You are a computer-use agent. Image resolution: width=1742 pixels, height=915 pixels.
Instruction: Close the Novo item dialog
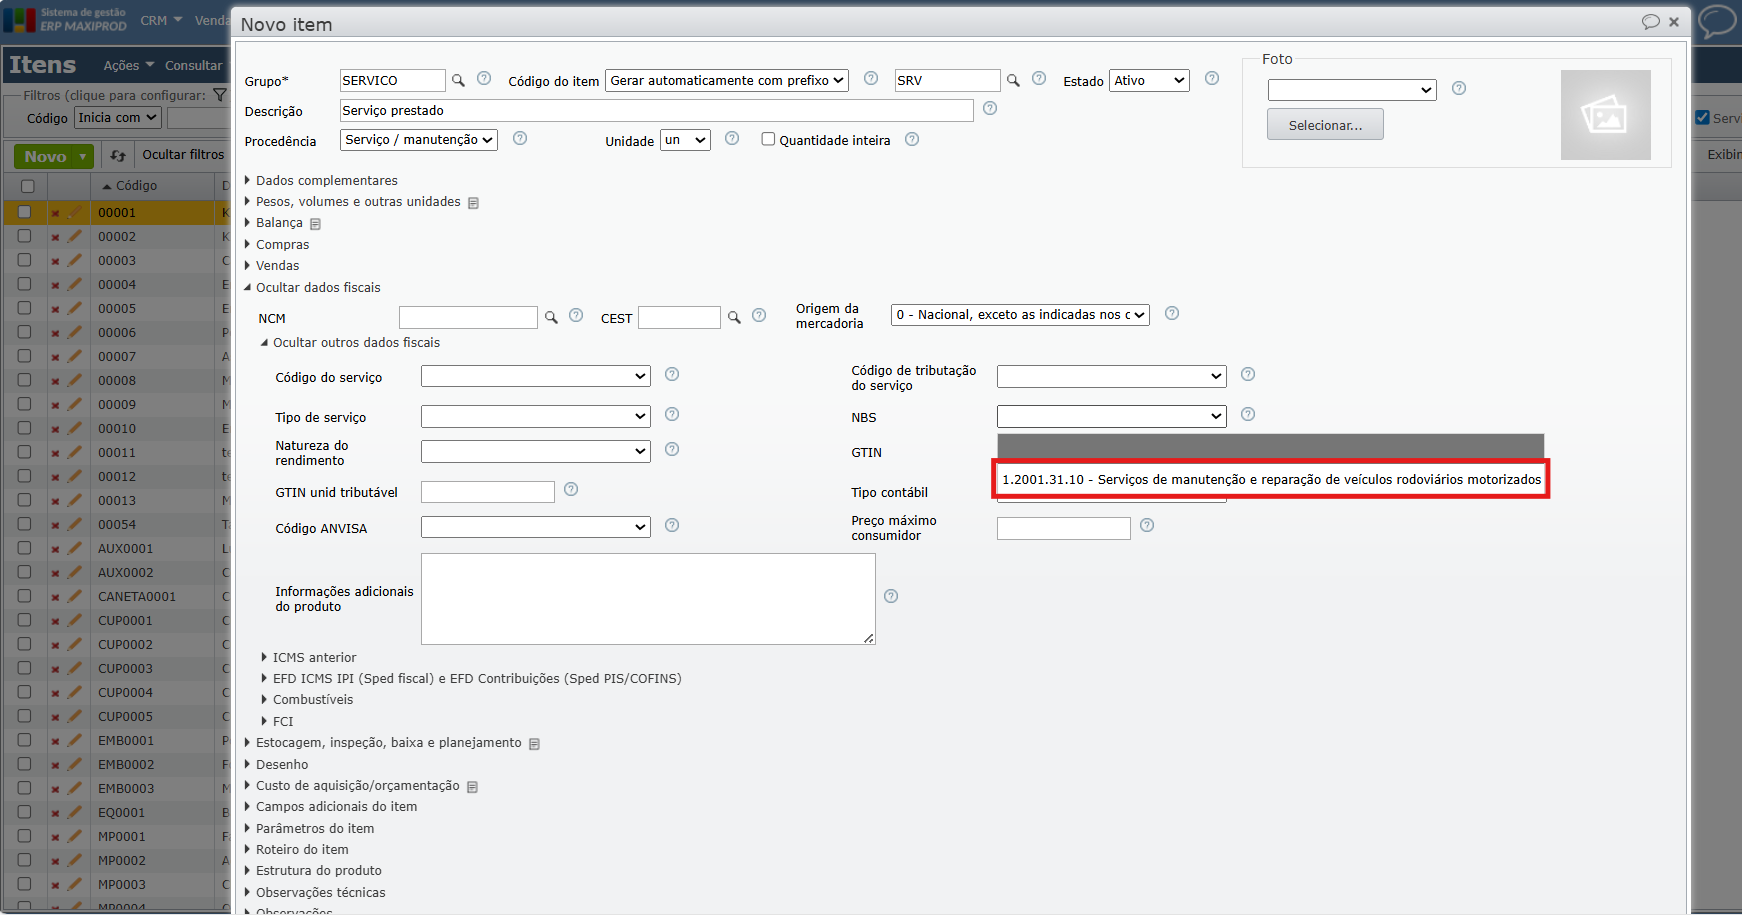click(x=1674, y=22)
